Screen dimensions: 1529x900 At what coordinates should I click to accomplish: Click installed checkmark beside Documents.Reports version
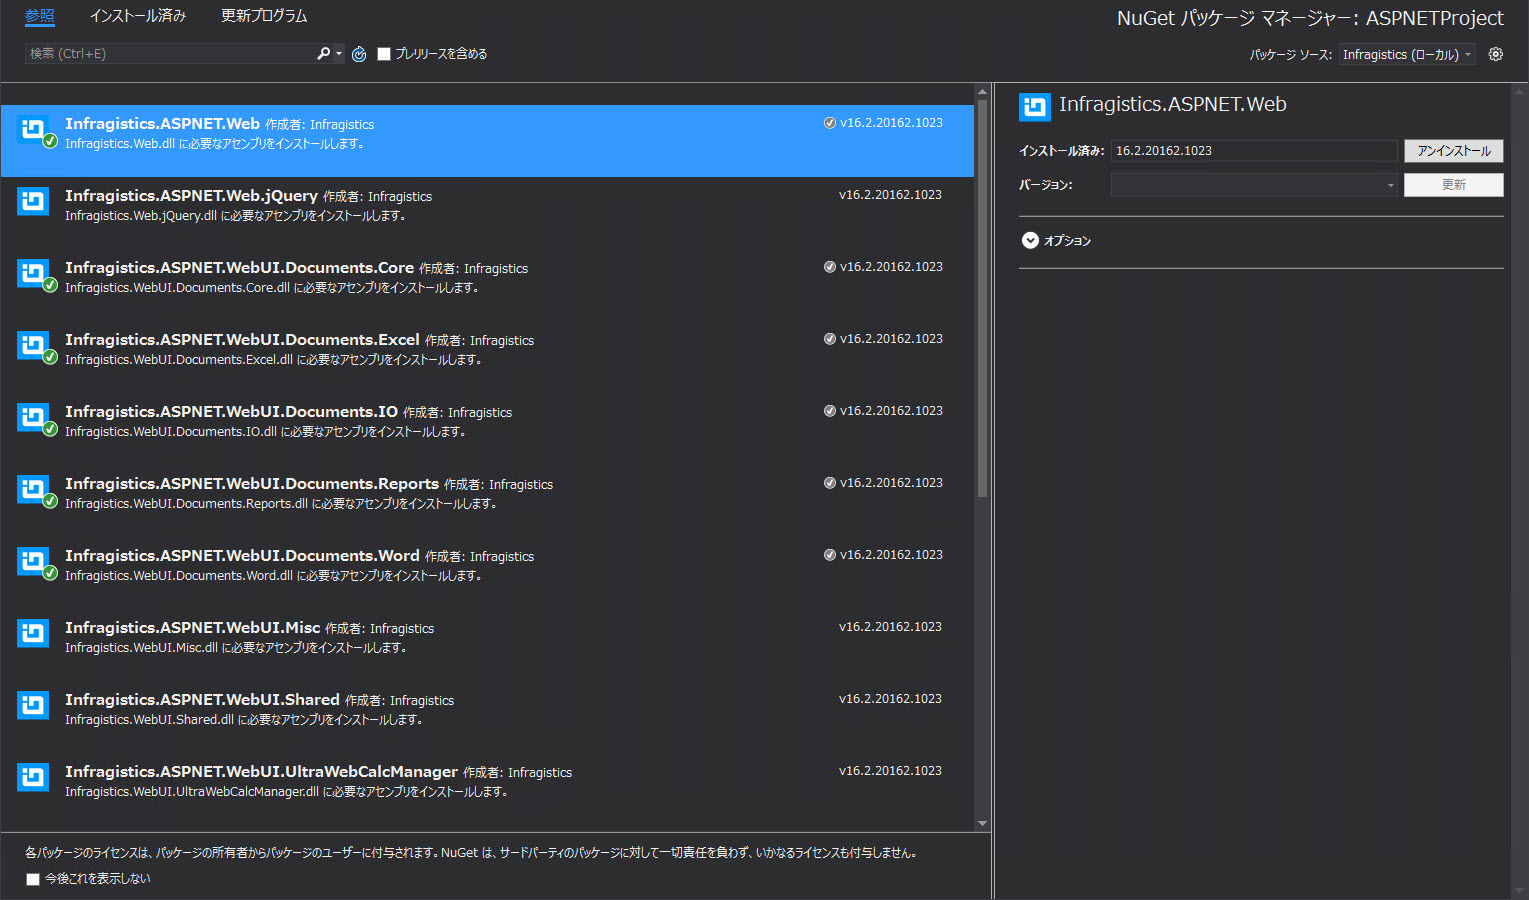830,483
